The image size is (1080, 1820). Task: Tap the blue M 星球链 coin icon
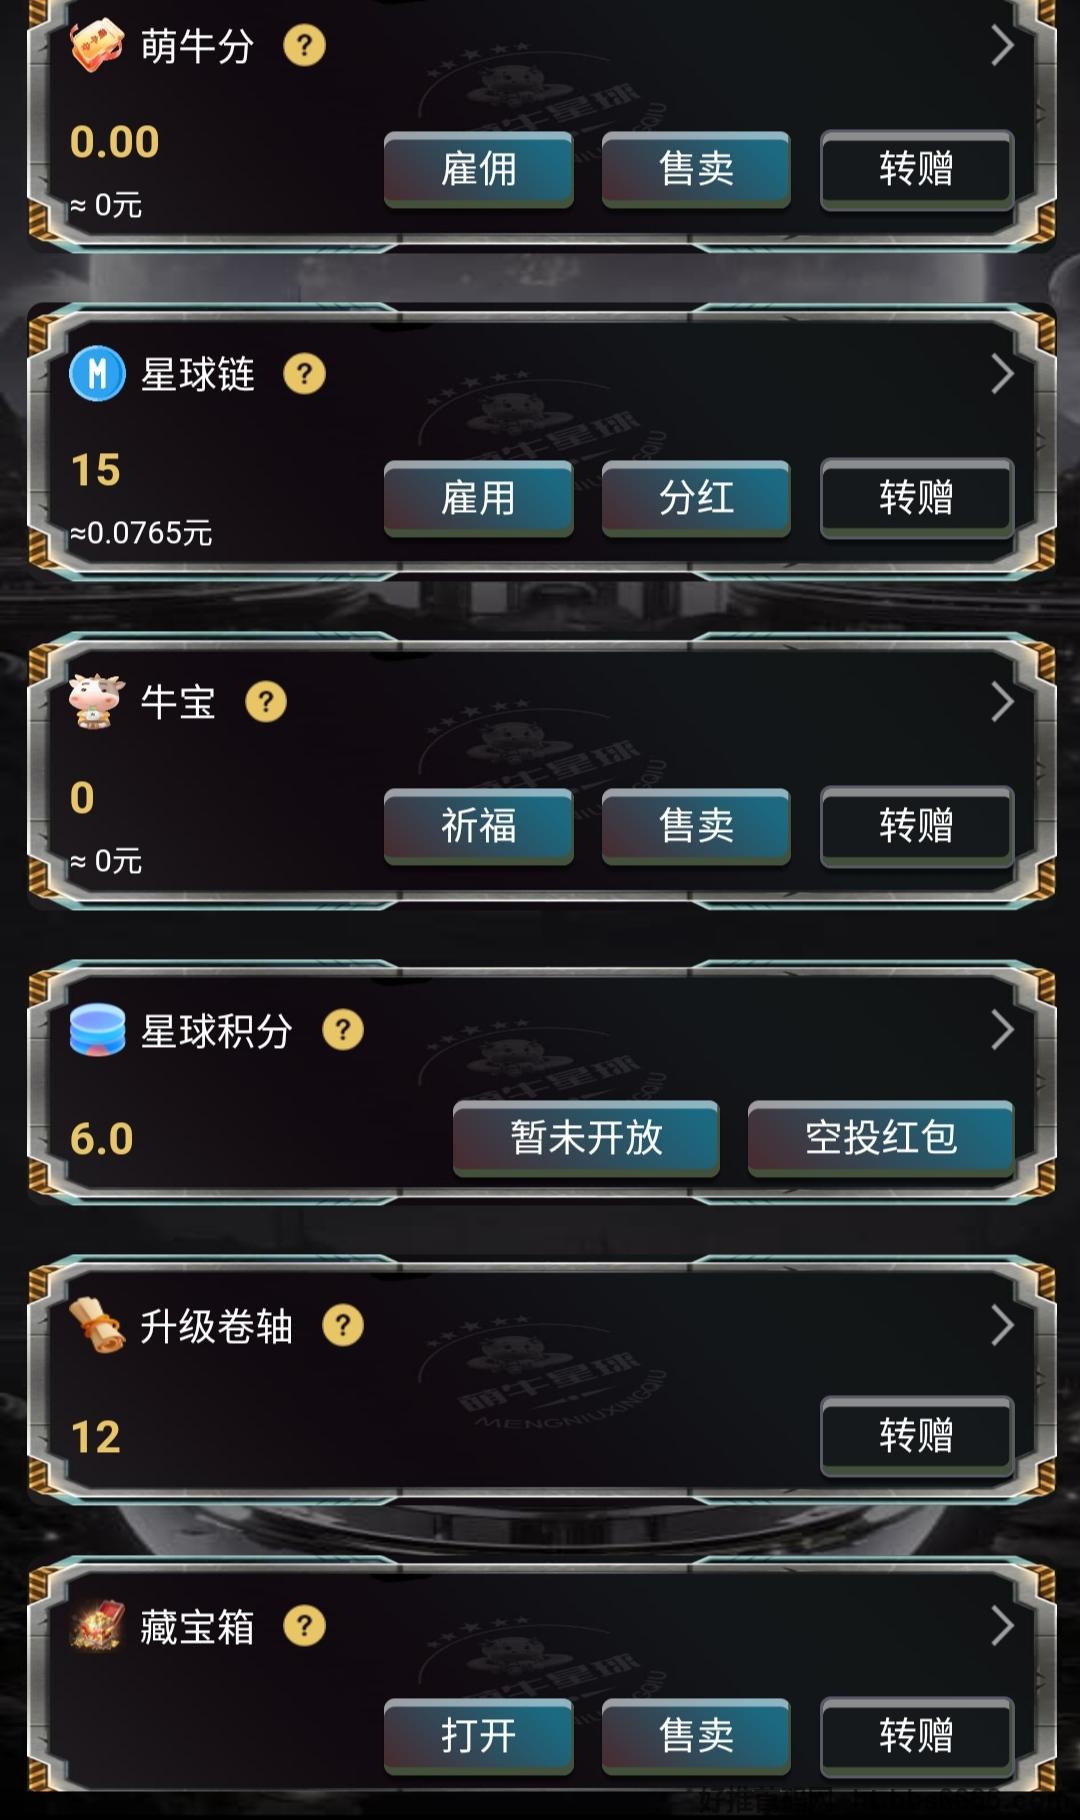coord(97,374)
